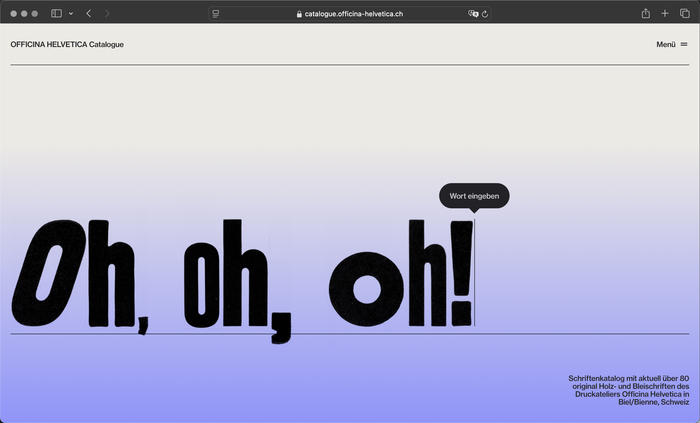
Task: Click the forward navigation arrow
Action: 108,13
